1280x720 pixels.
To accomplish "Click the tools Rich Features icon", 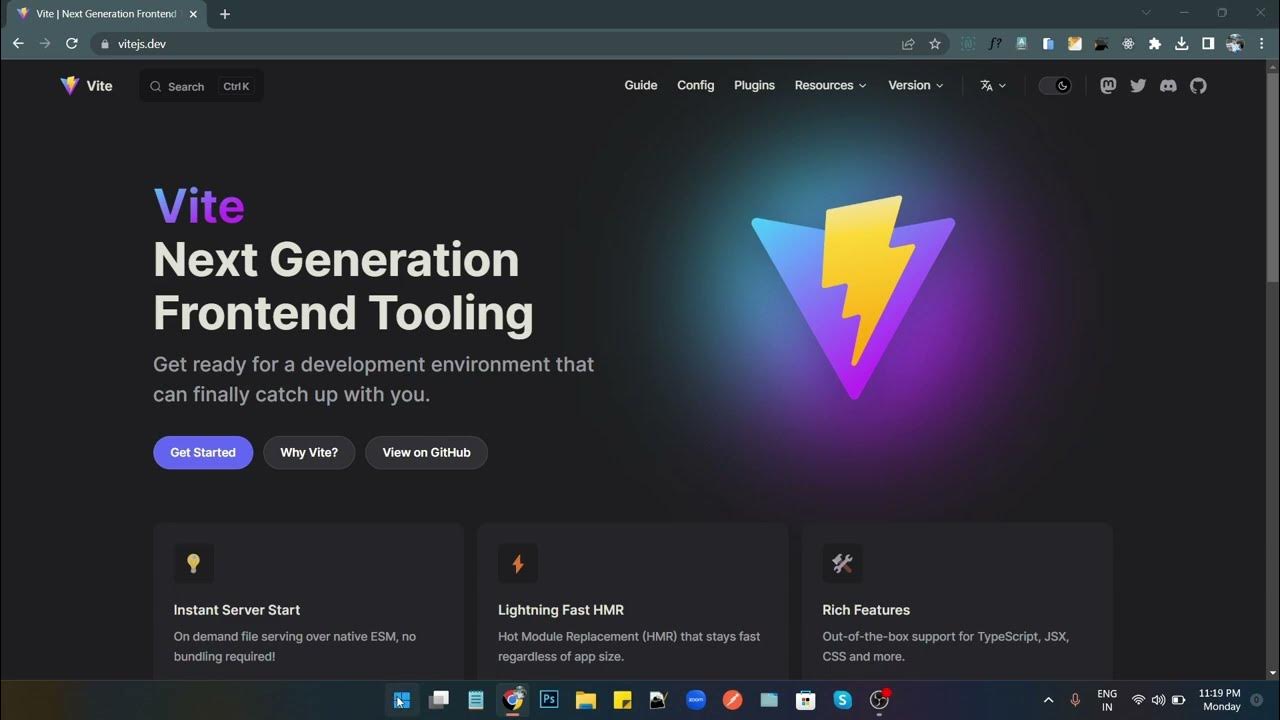I will [842, 564].
